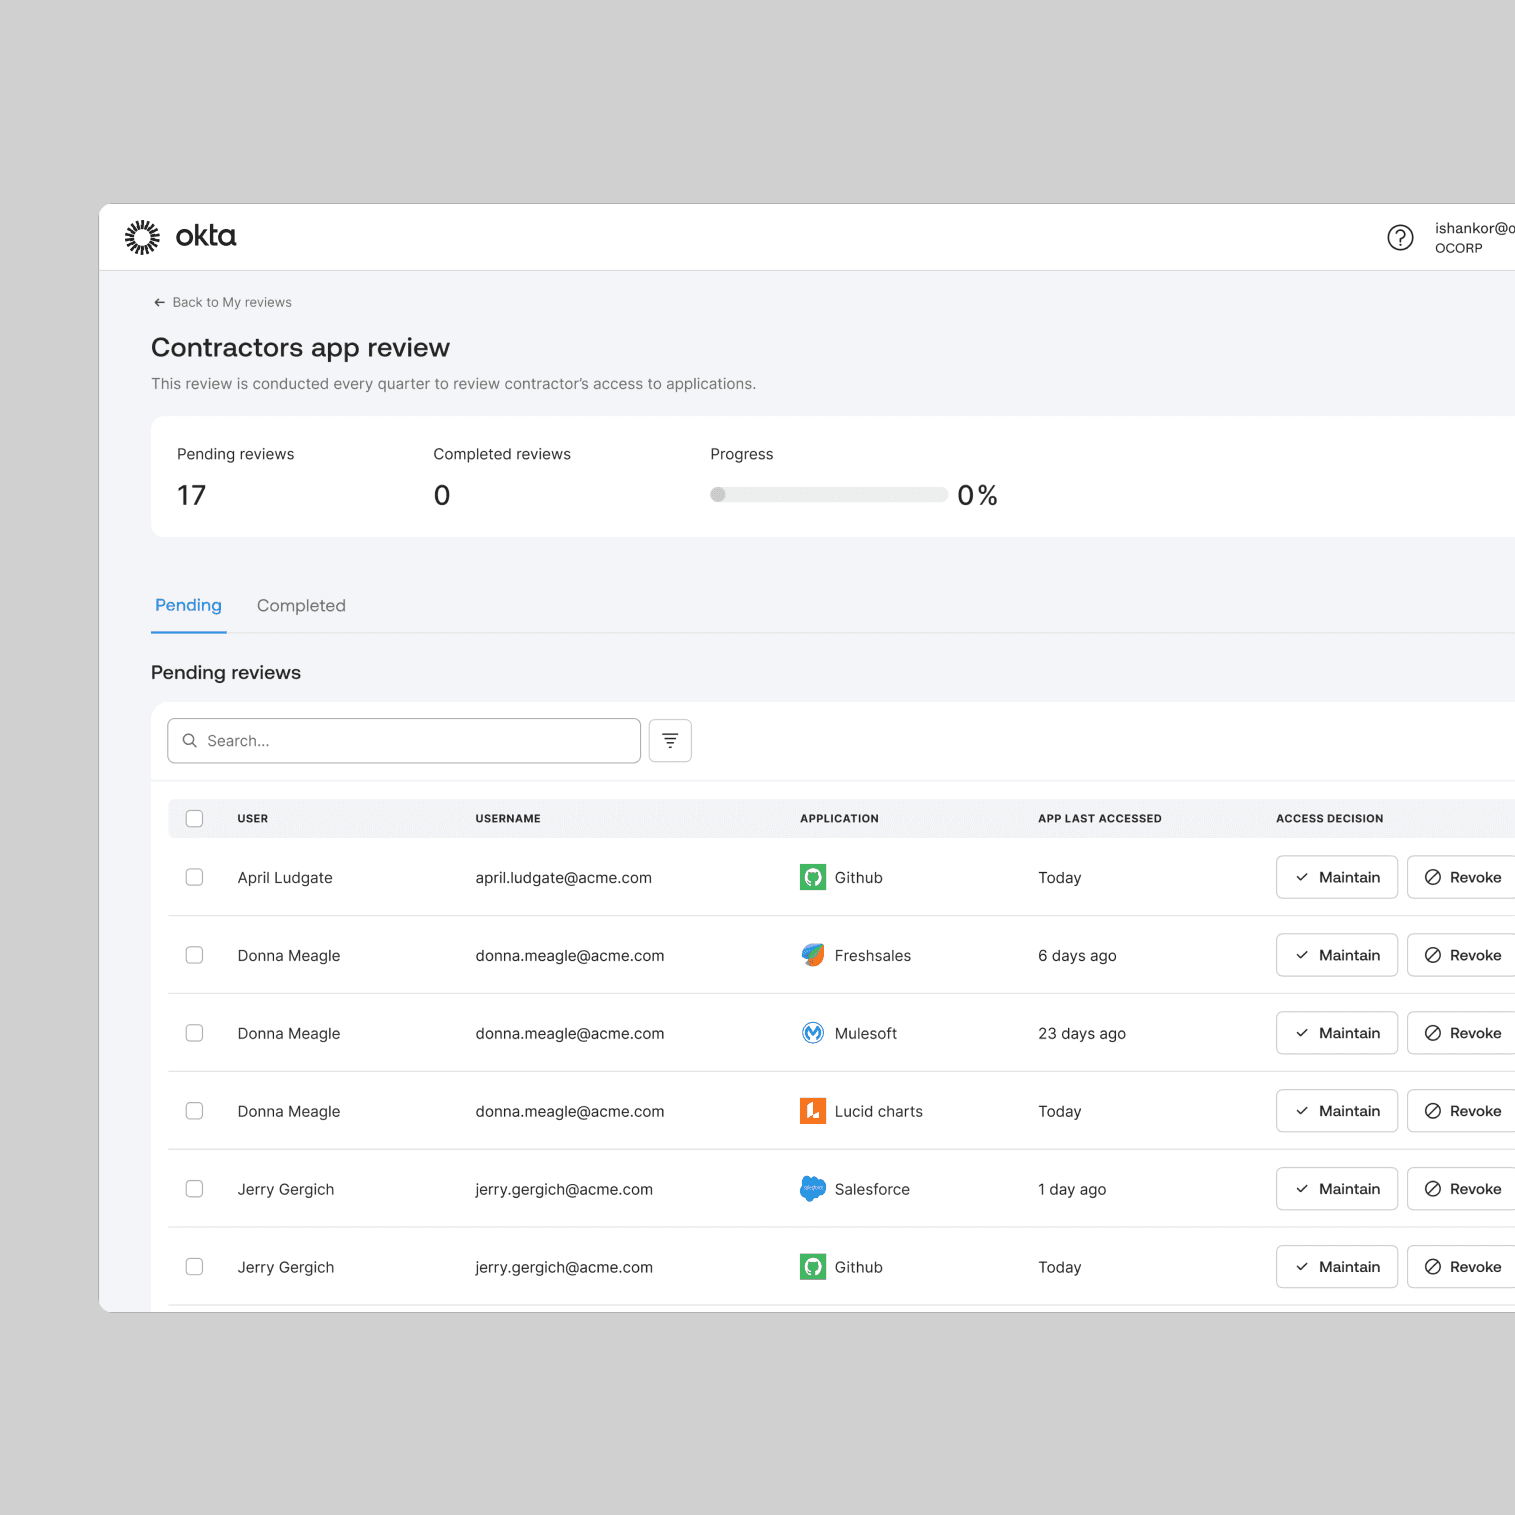1515x1515 pixels.
Task: Revoke Donna Meagle's Mulesoft access
Action: point(1462,1033)
